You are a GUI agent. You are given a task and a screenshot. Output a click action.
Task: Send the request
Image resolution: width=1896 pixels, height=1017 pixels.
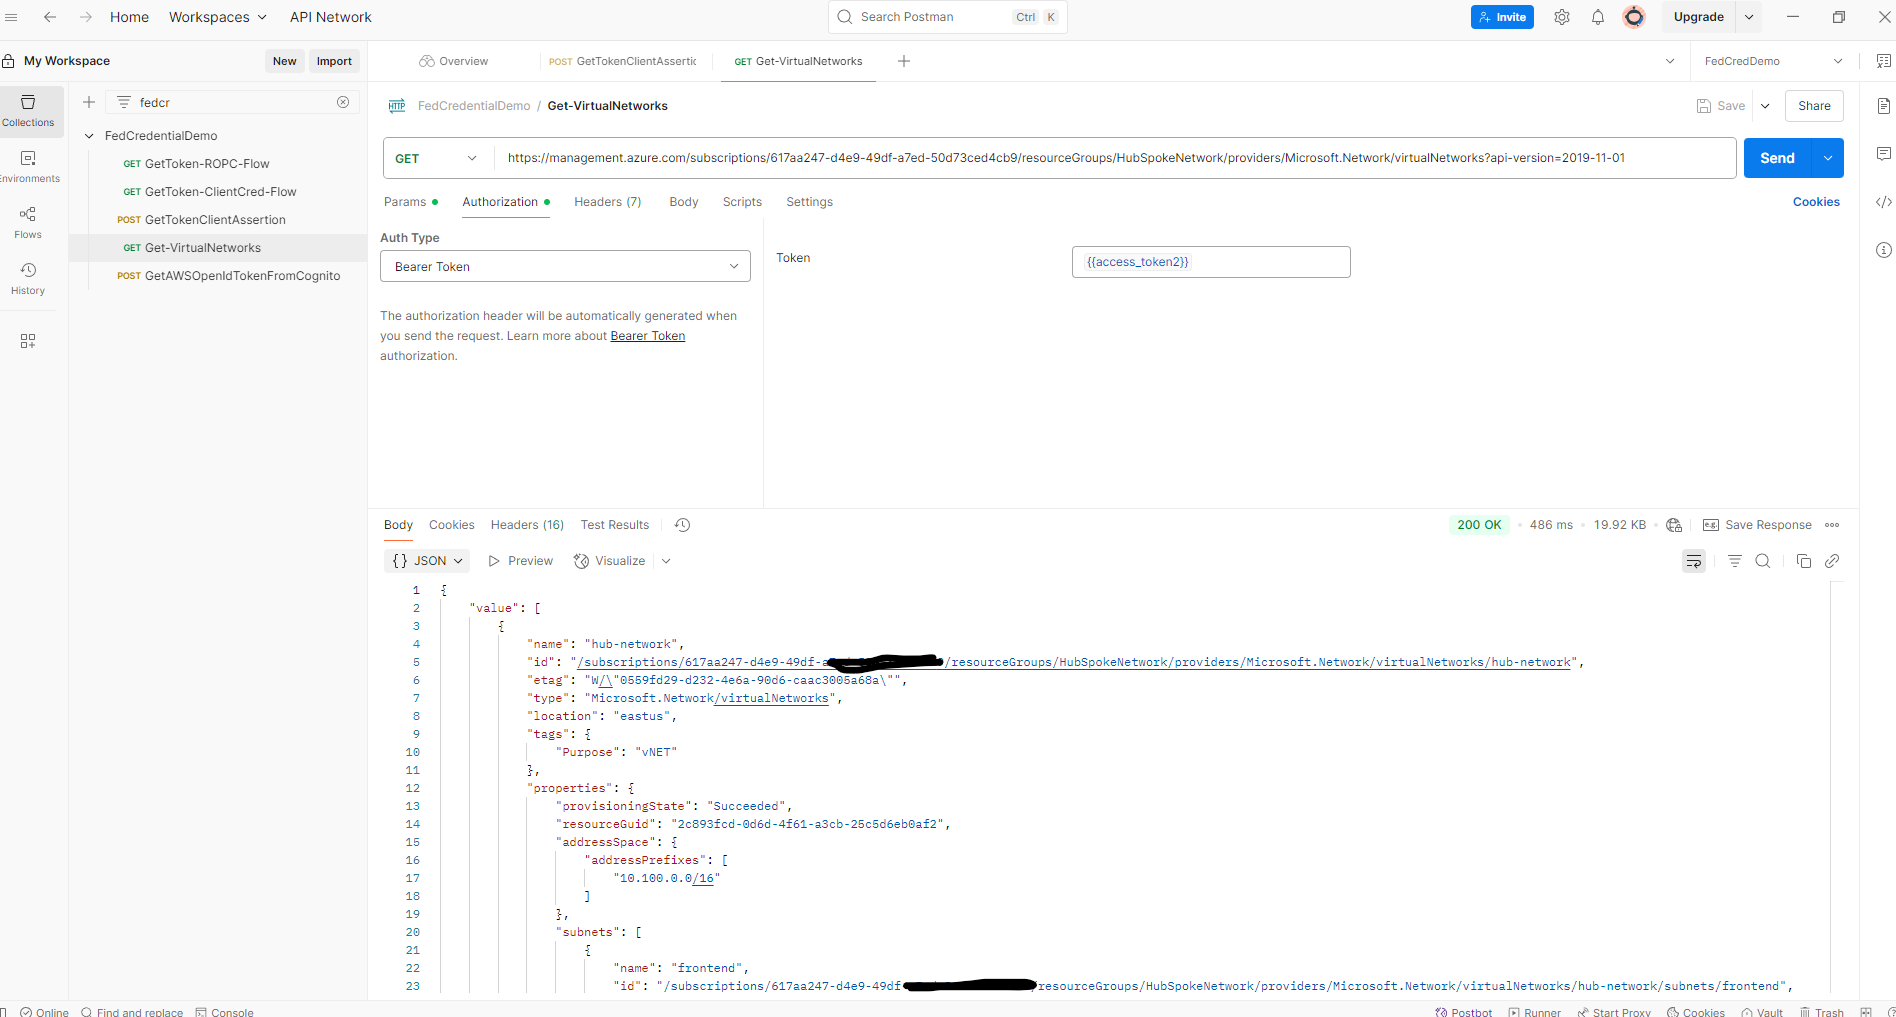click(1778, 158)
